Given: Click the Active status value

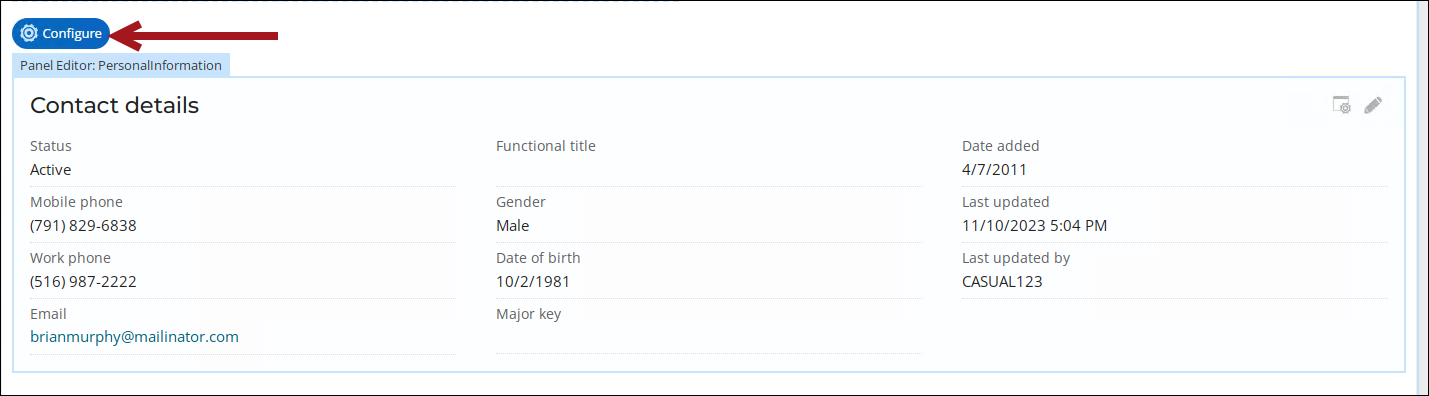Looking at the screenshot, I should (50, 170).
